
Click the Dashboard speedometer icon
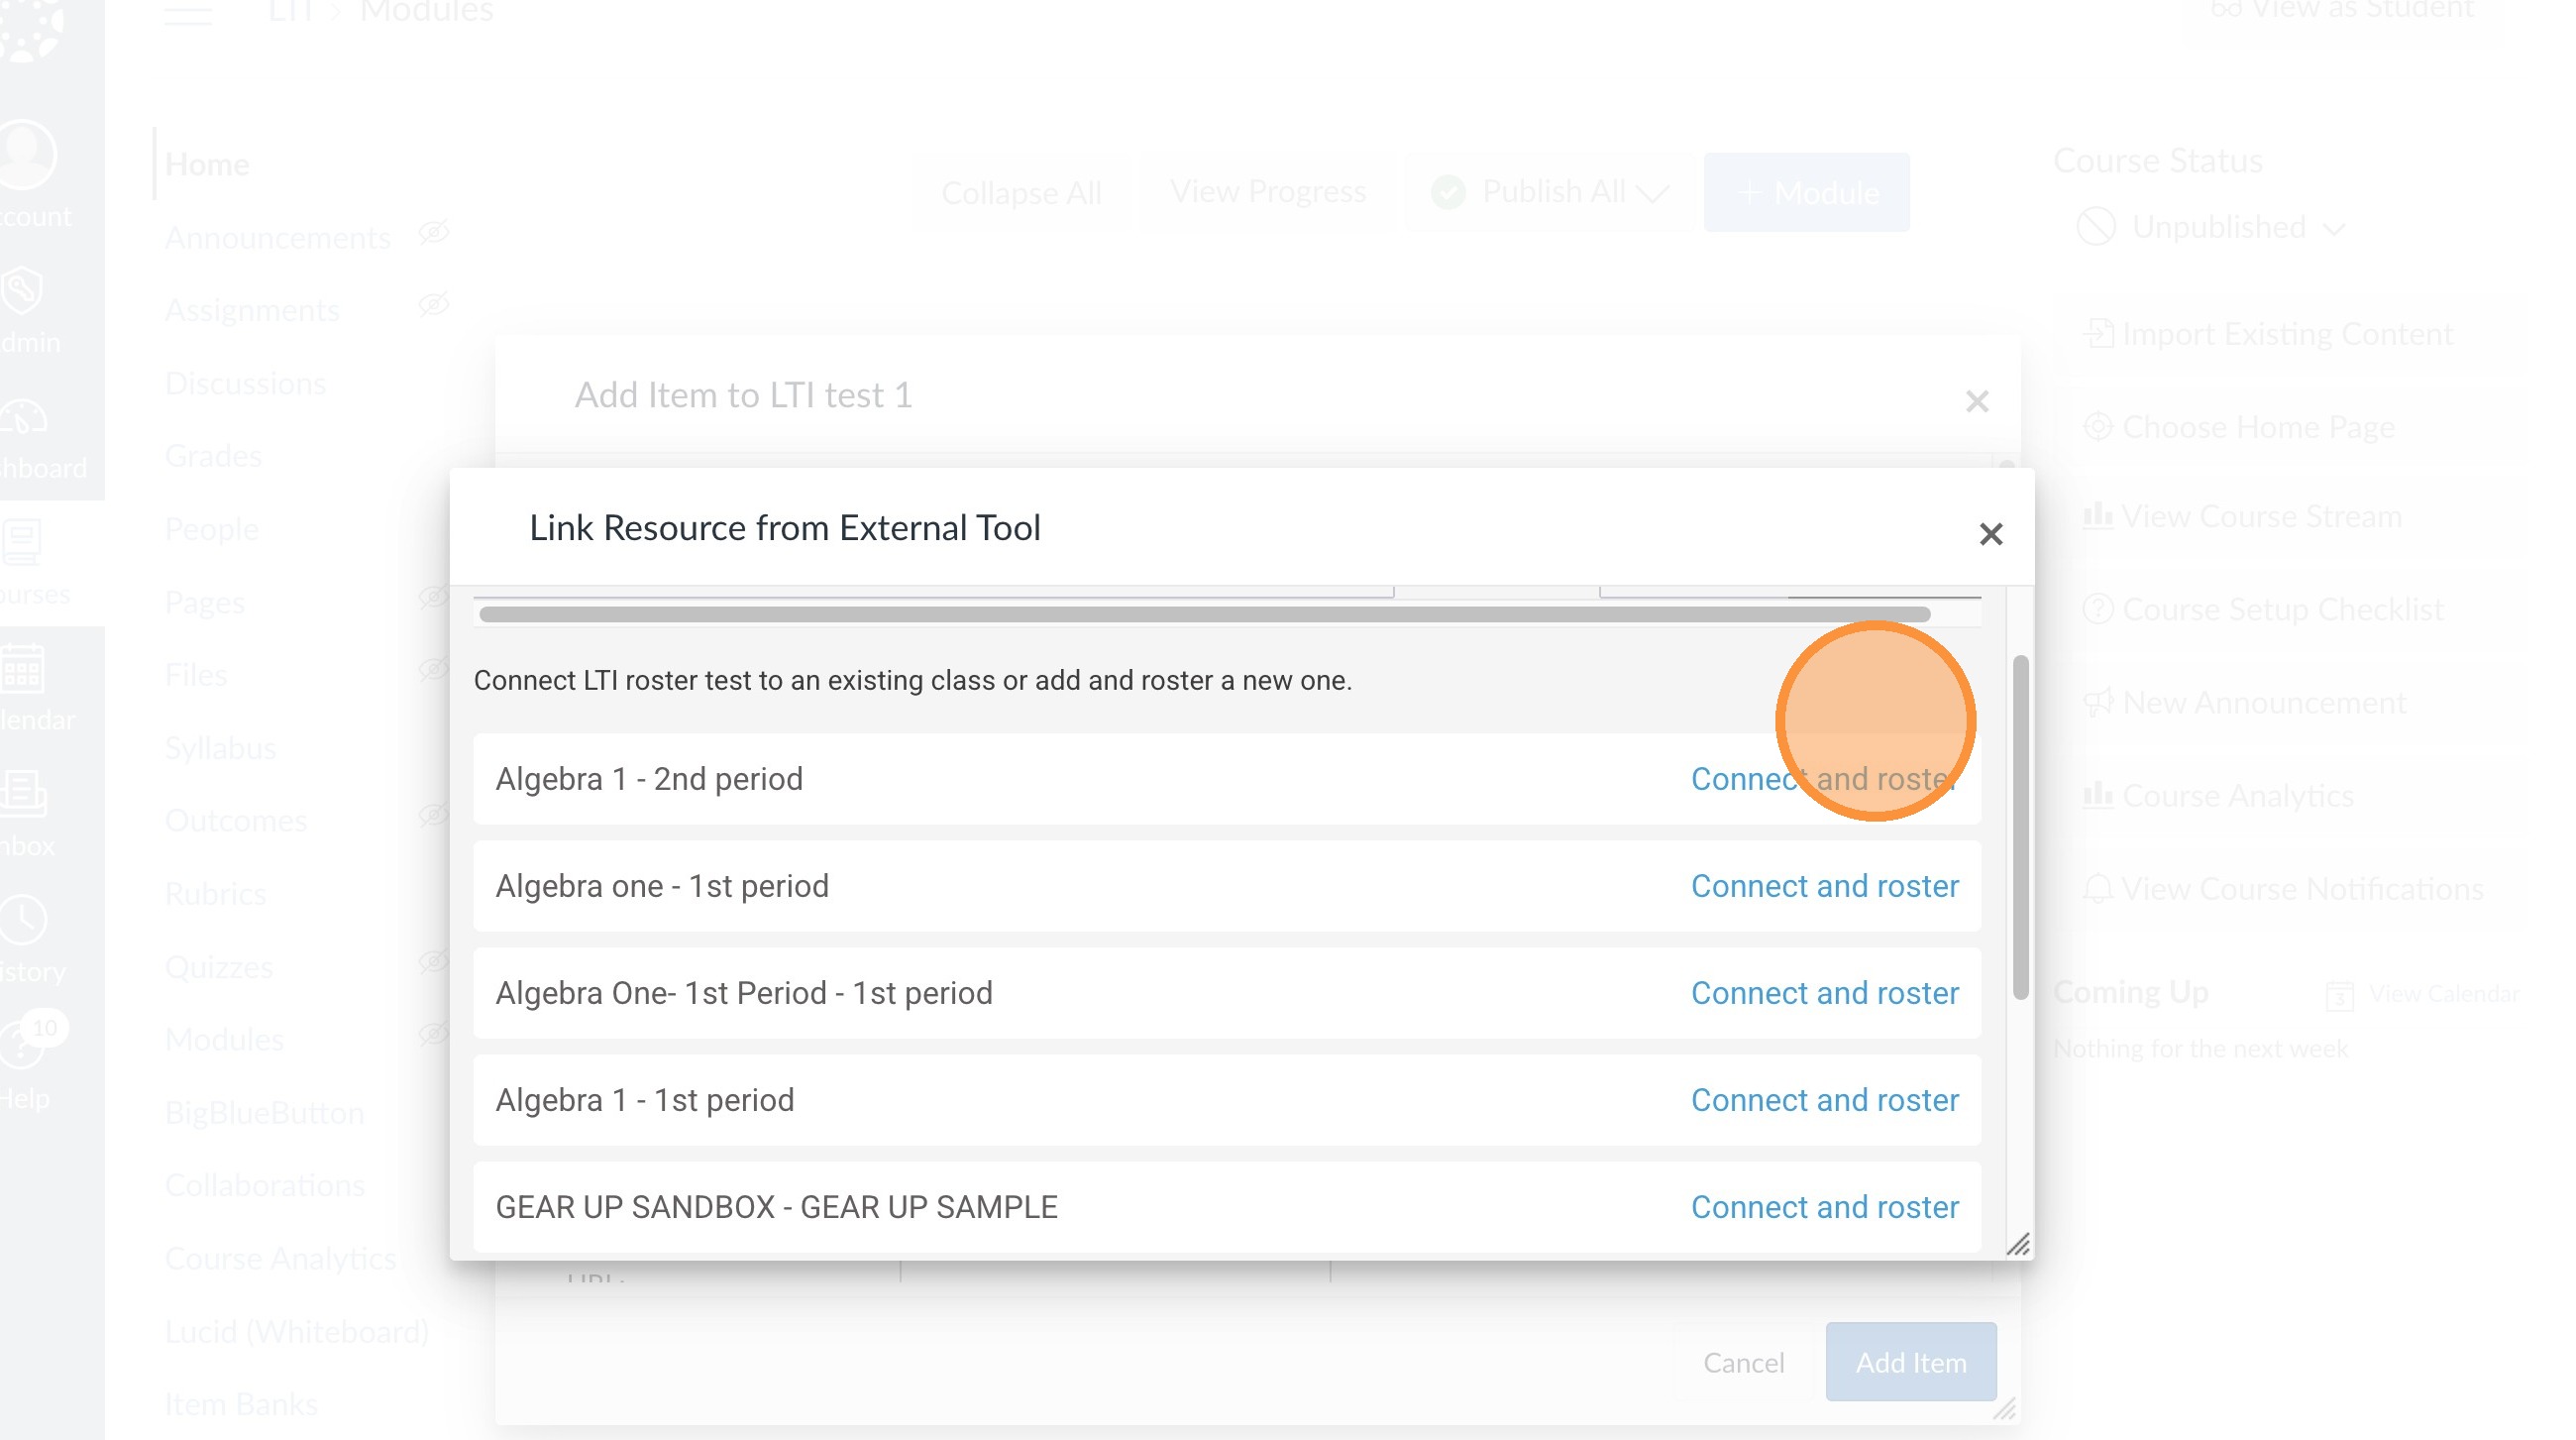tap(22, 417)
